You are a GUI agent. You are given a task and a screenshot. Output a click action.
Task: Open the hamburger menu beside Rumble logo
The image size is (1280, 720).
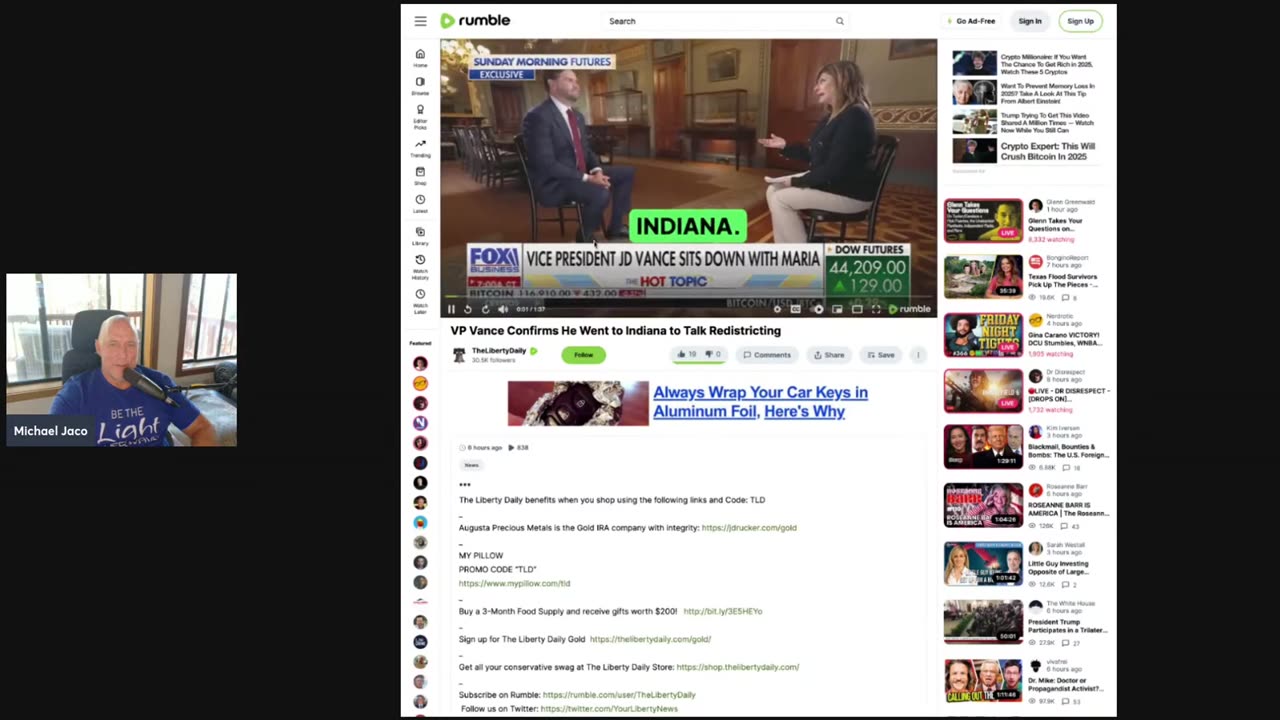tap(420, 21)
